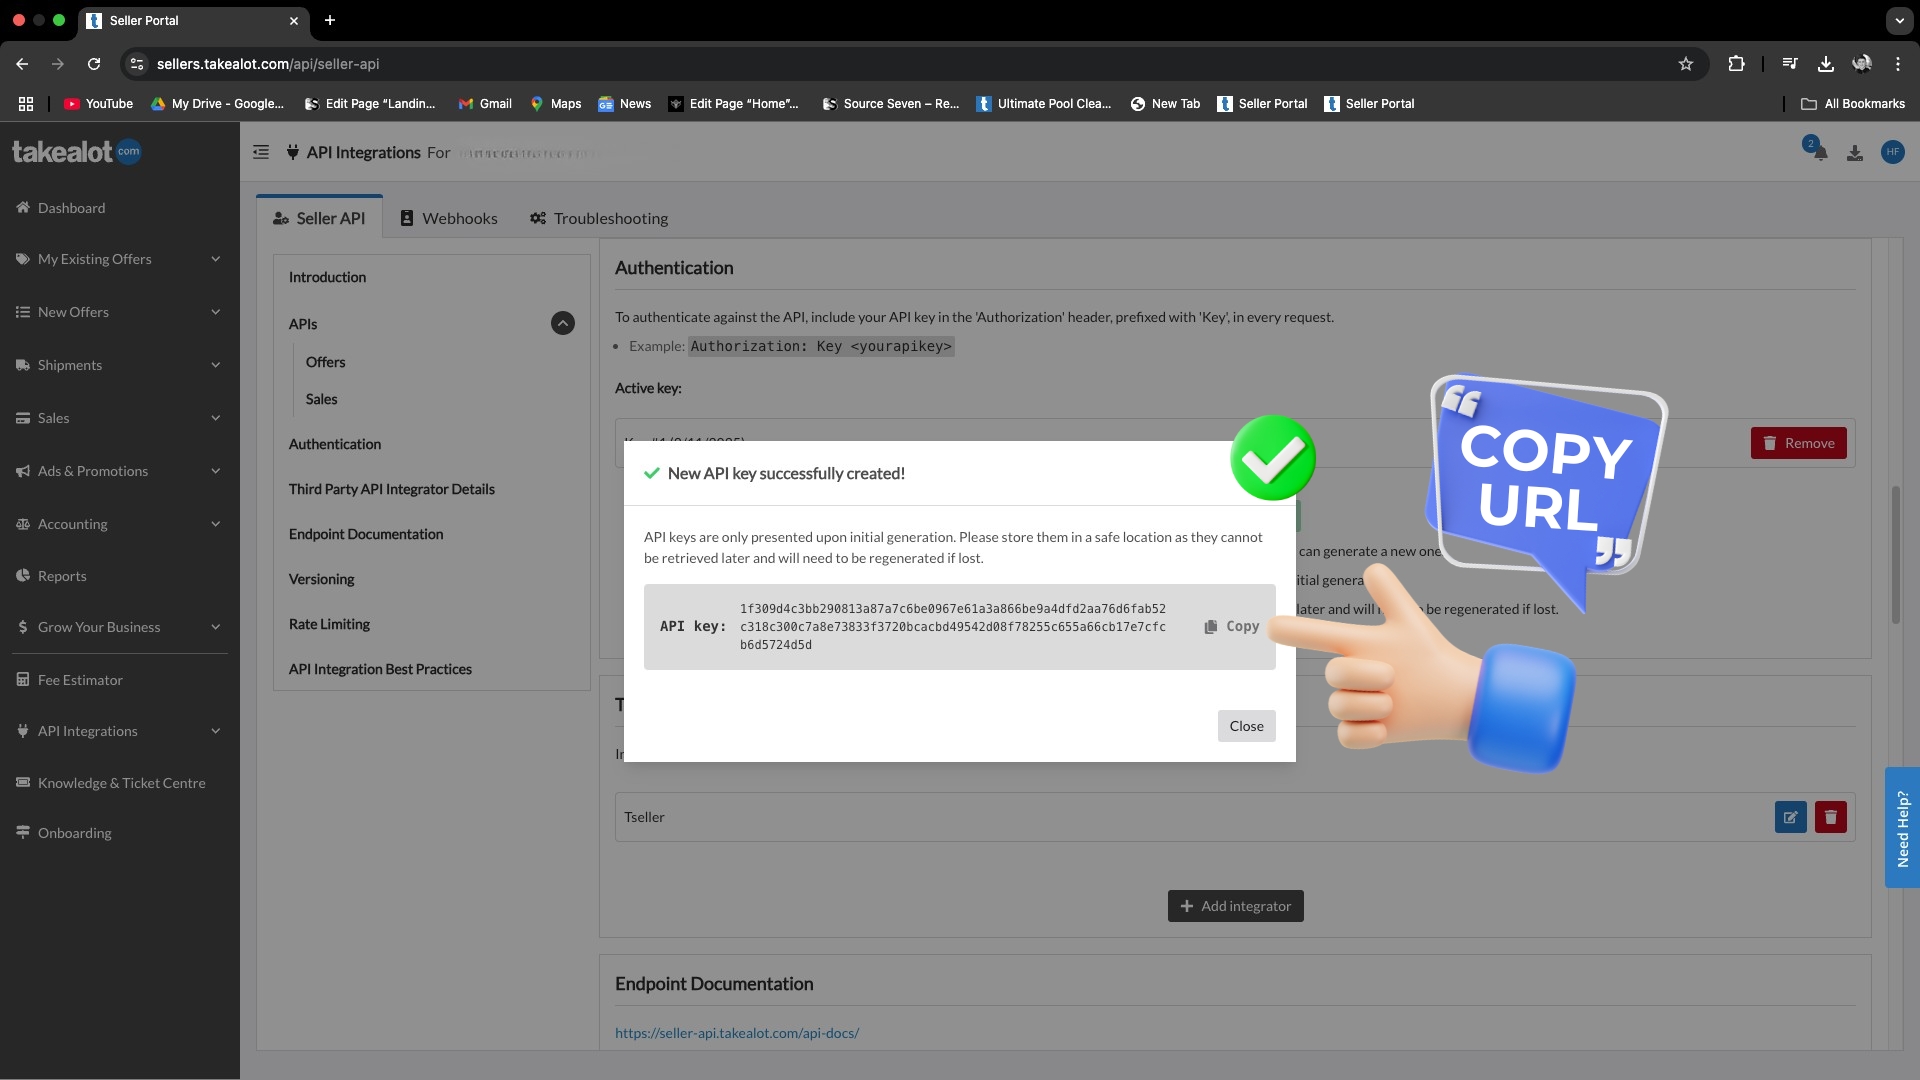Screen dimensions: 1920x1080
Task: Delete the Tseller integrator
Action: (1830, 817)
